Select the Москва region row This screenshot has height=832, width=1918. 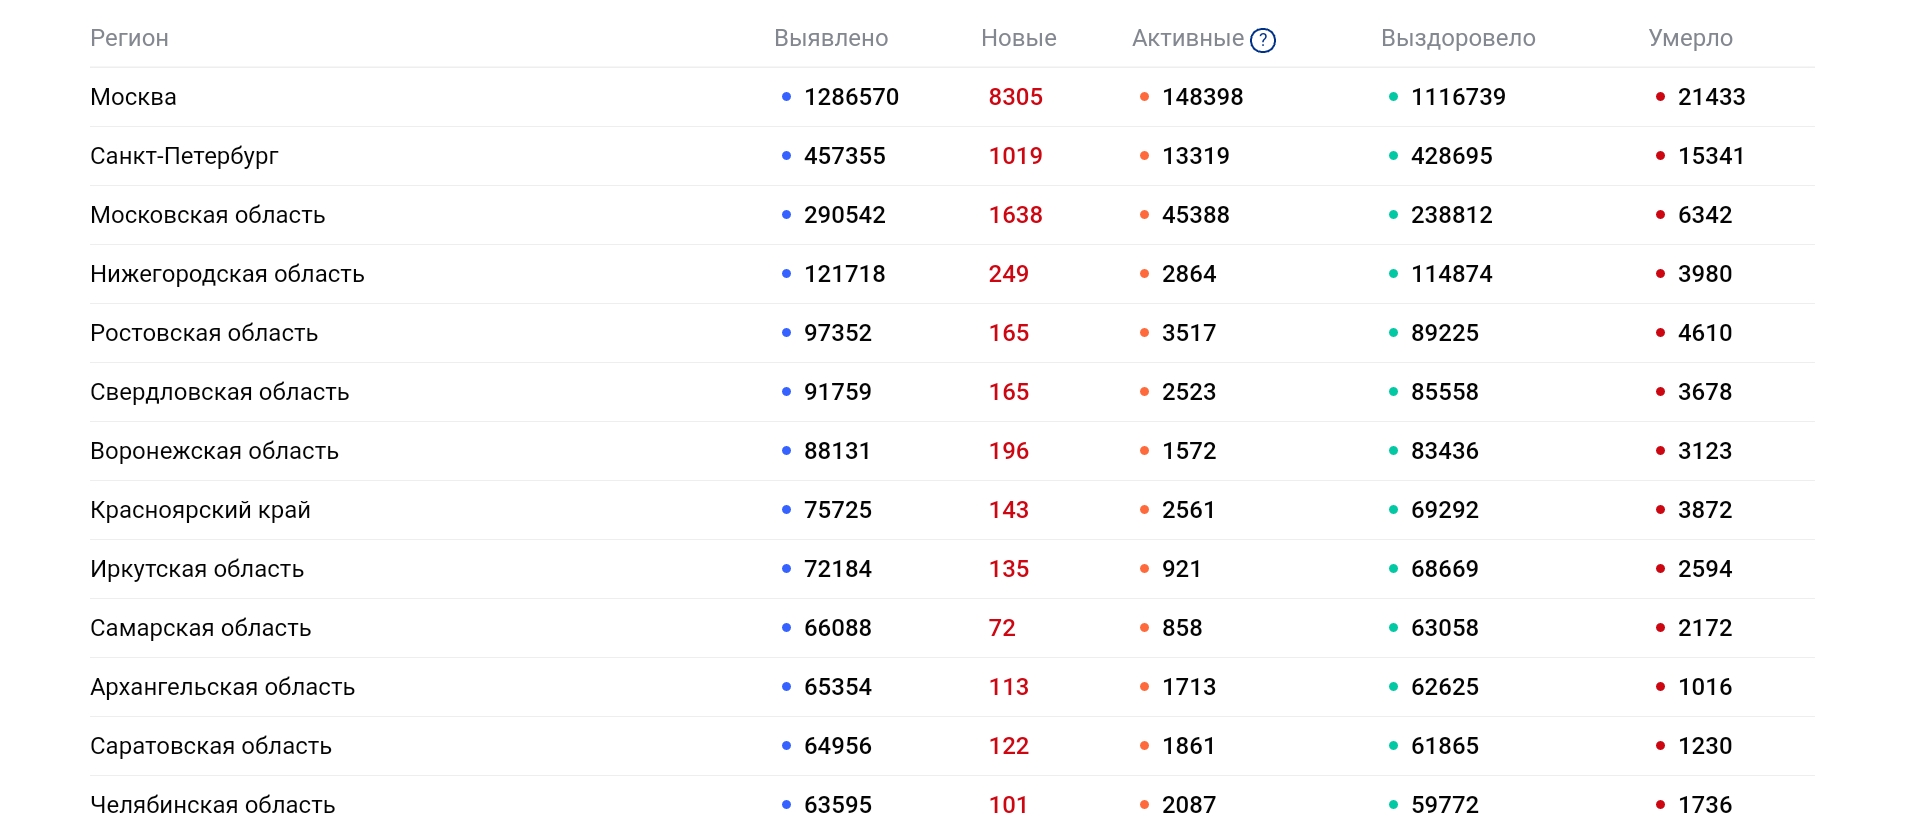click(x=133, y=97)
